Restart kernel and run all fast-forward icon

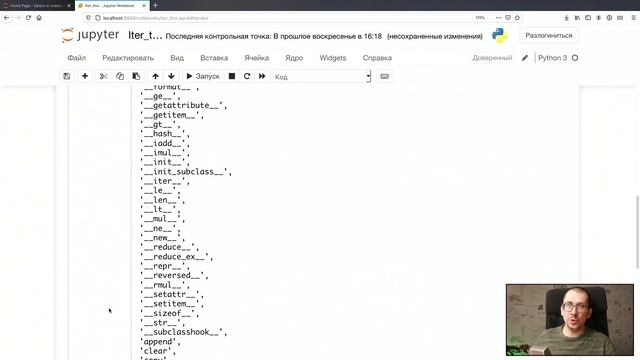262,76
